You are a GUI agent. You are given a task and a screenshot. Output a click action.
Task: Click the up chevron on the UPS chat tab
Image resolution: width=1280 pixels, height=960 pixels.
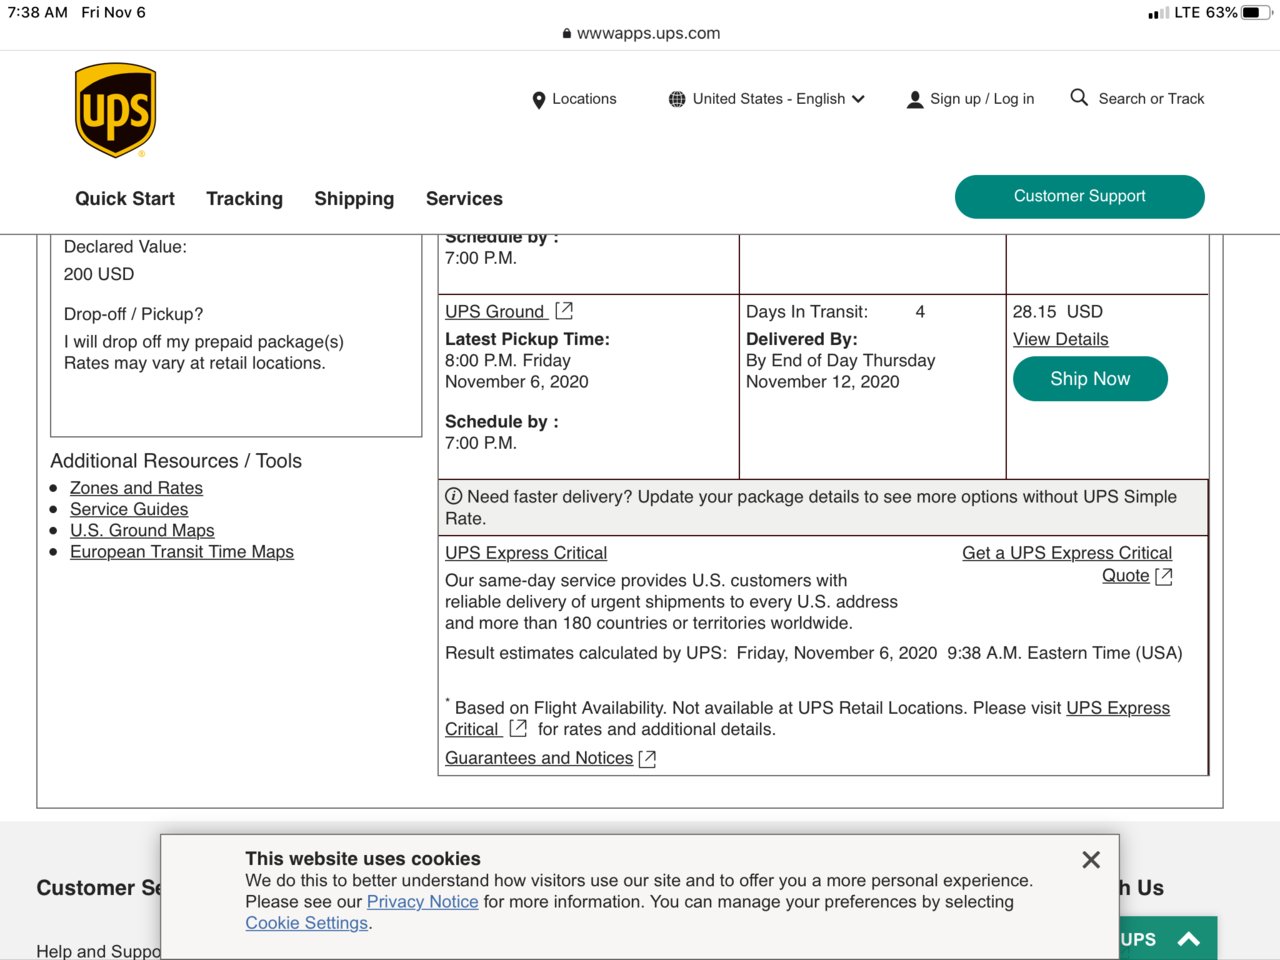[x=1189, y=939]
